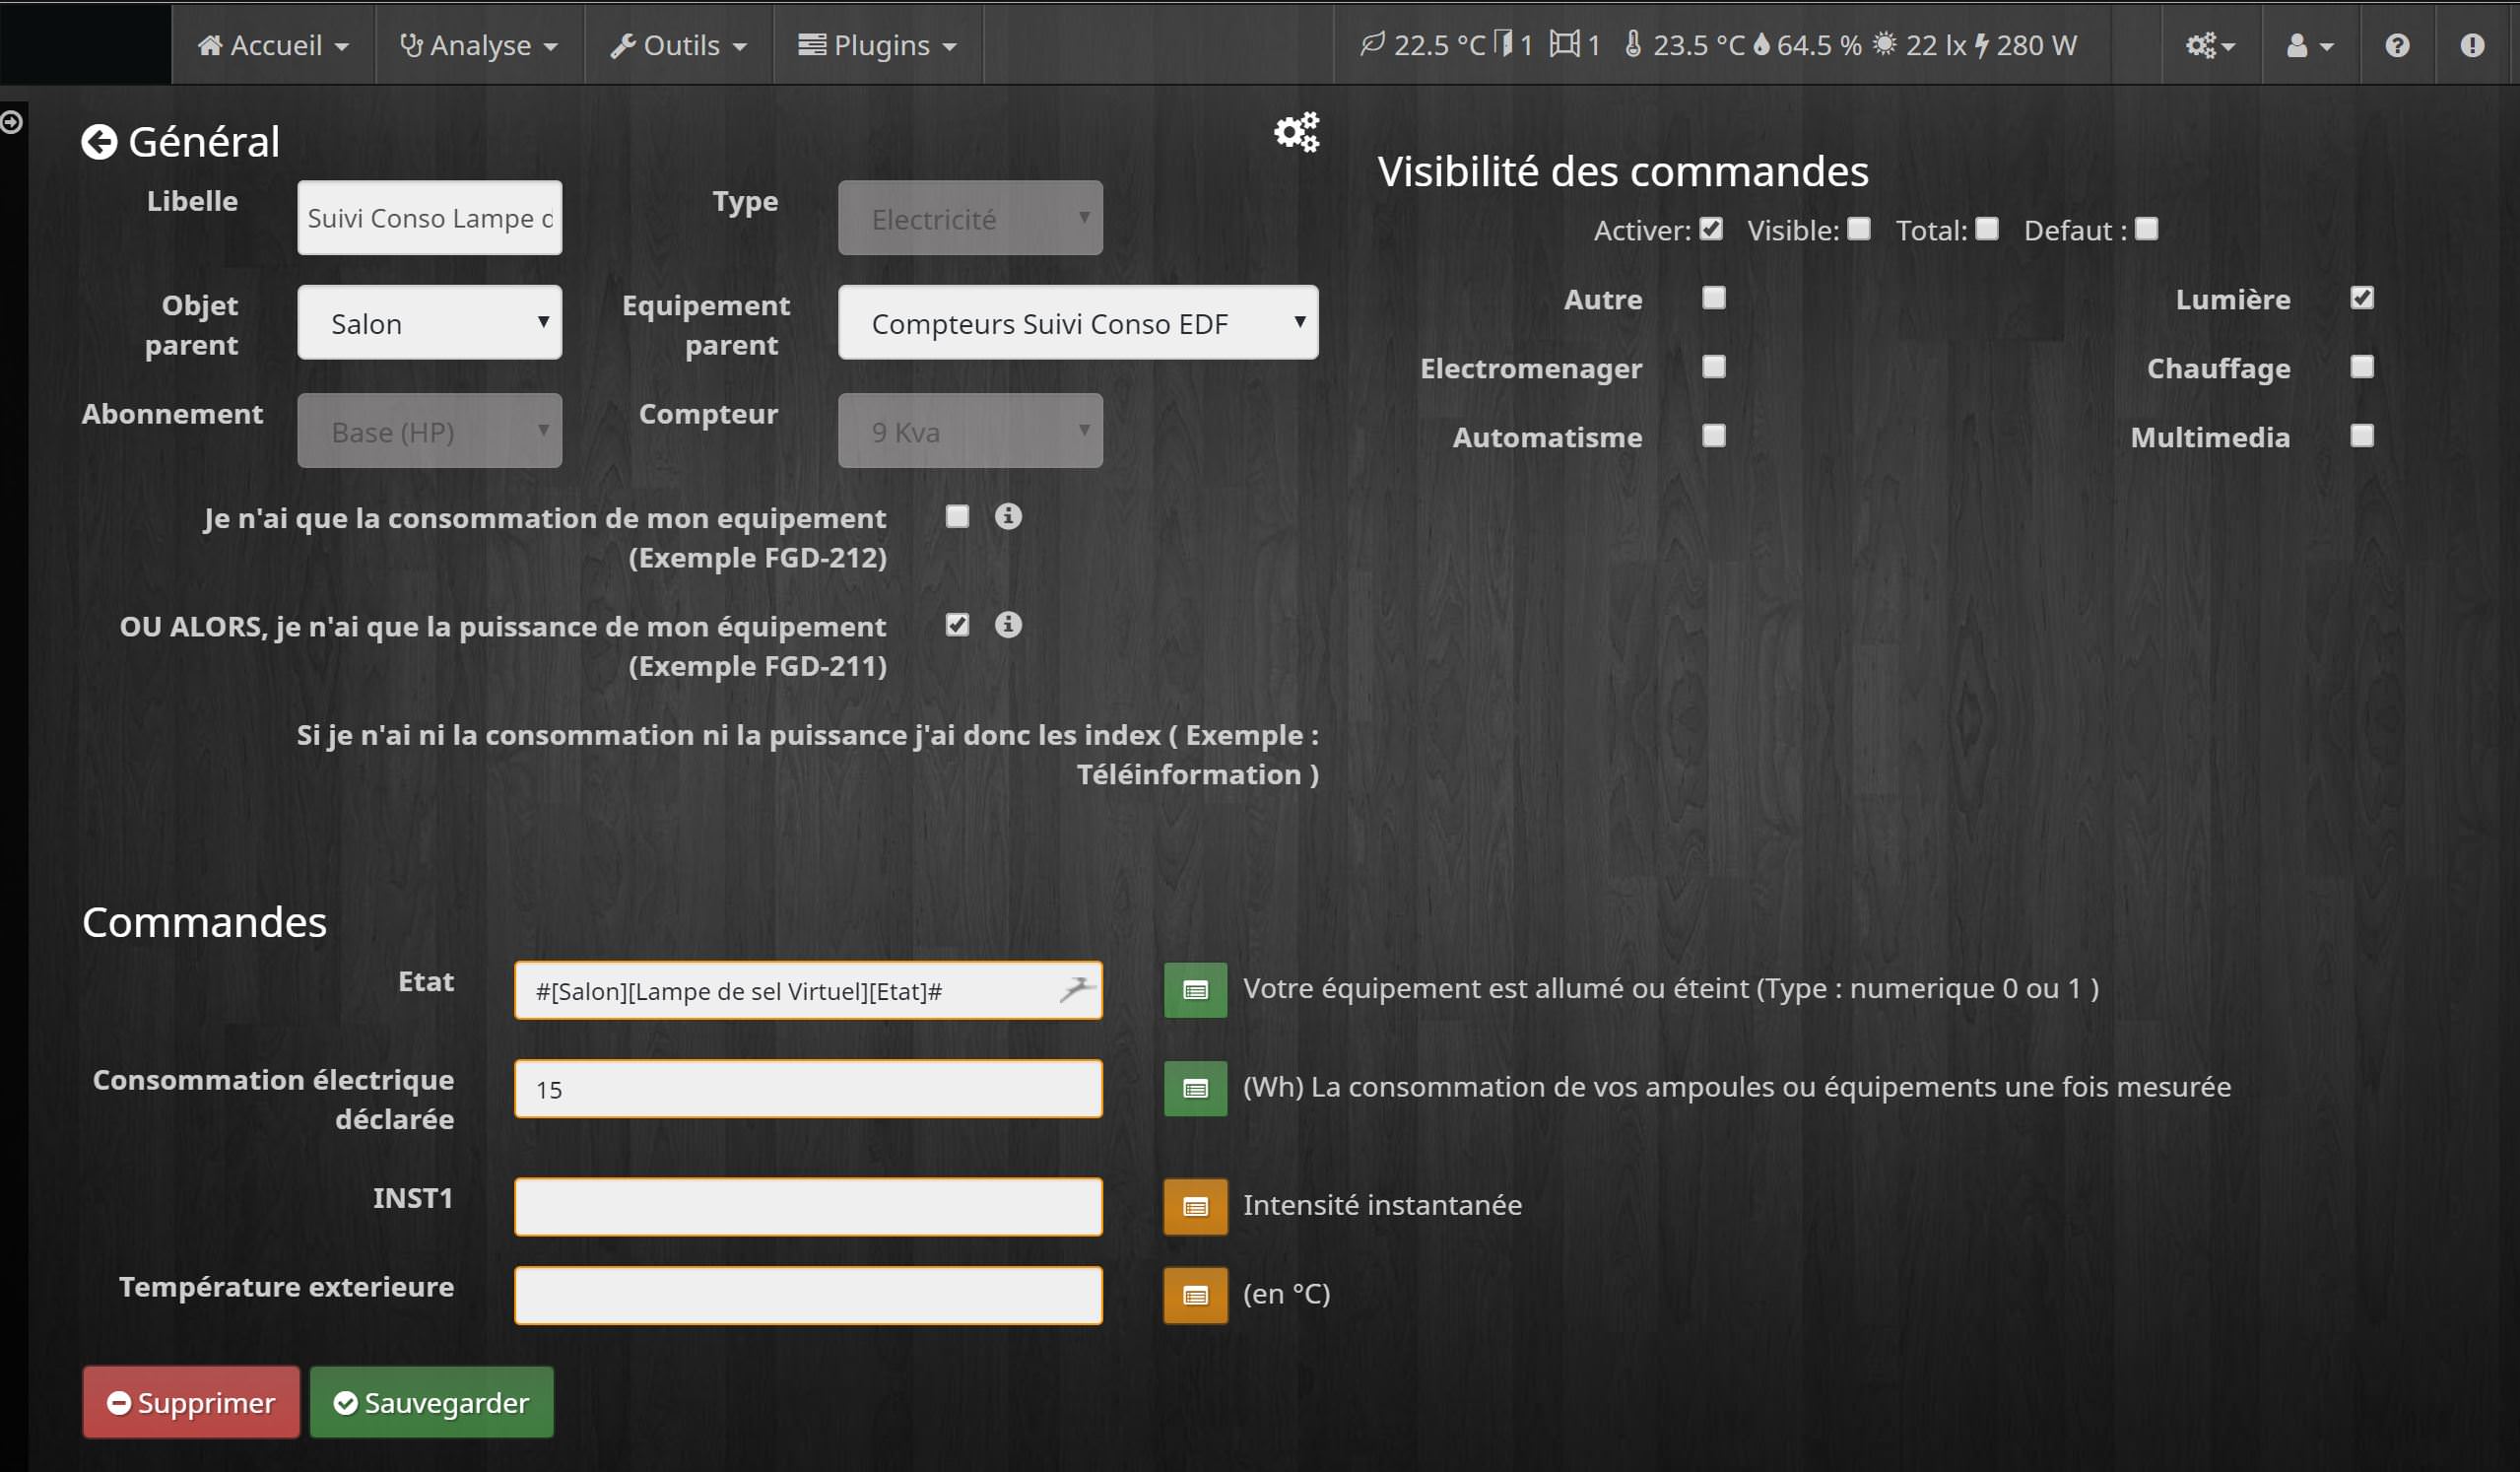Click orange command picker for Température exterieure
The image size is (2520, 1472).
coord(1195,1295)
